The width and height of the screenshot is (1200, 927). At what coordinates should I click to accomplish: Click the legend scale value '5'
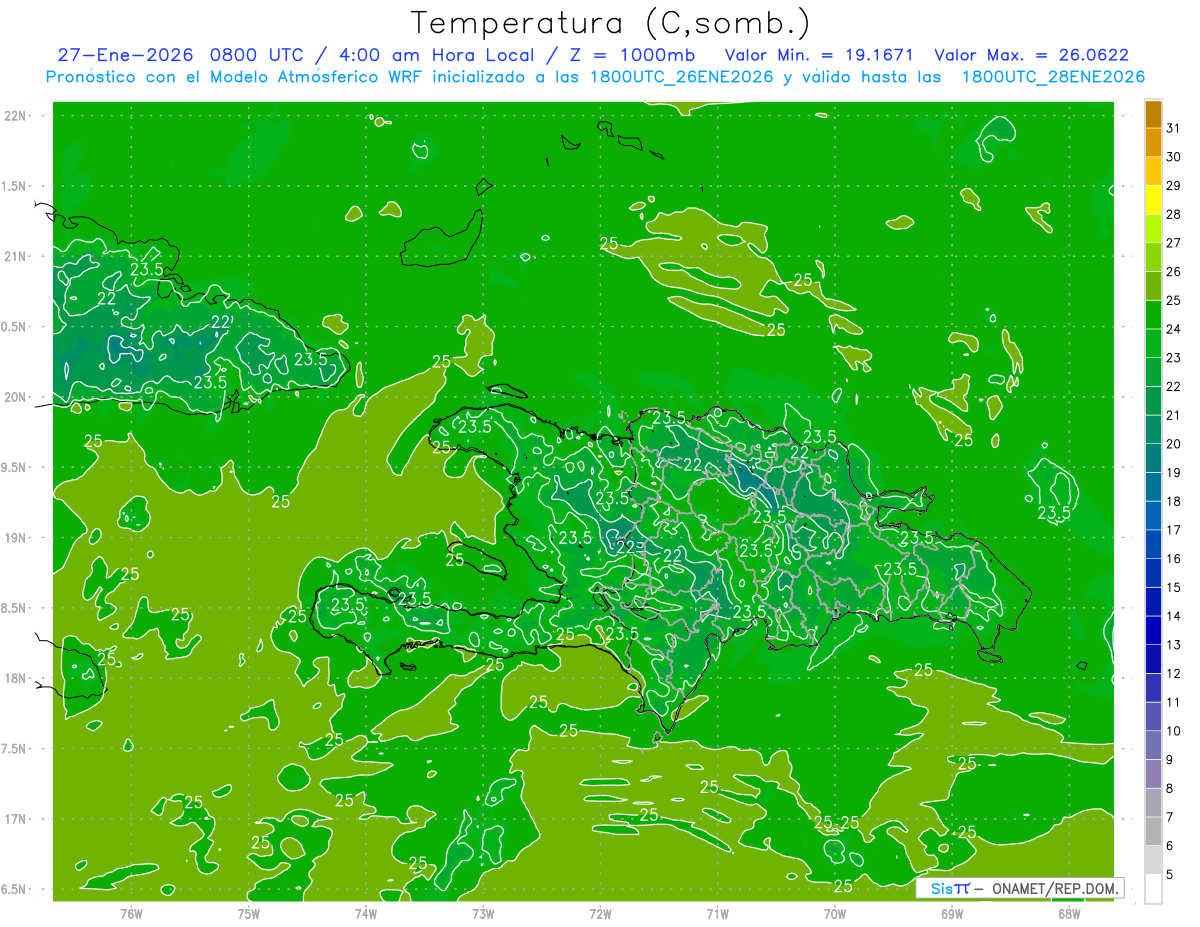coord(1170,875)
